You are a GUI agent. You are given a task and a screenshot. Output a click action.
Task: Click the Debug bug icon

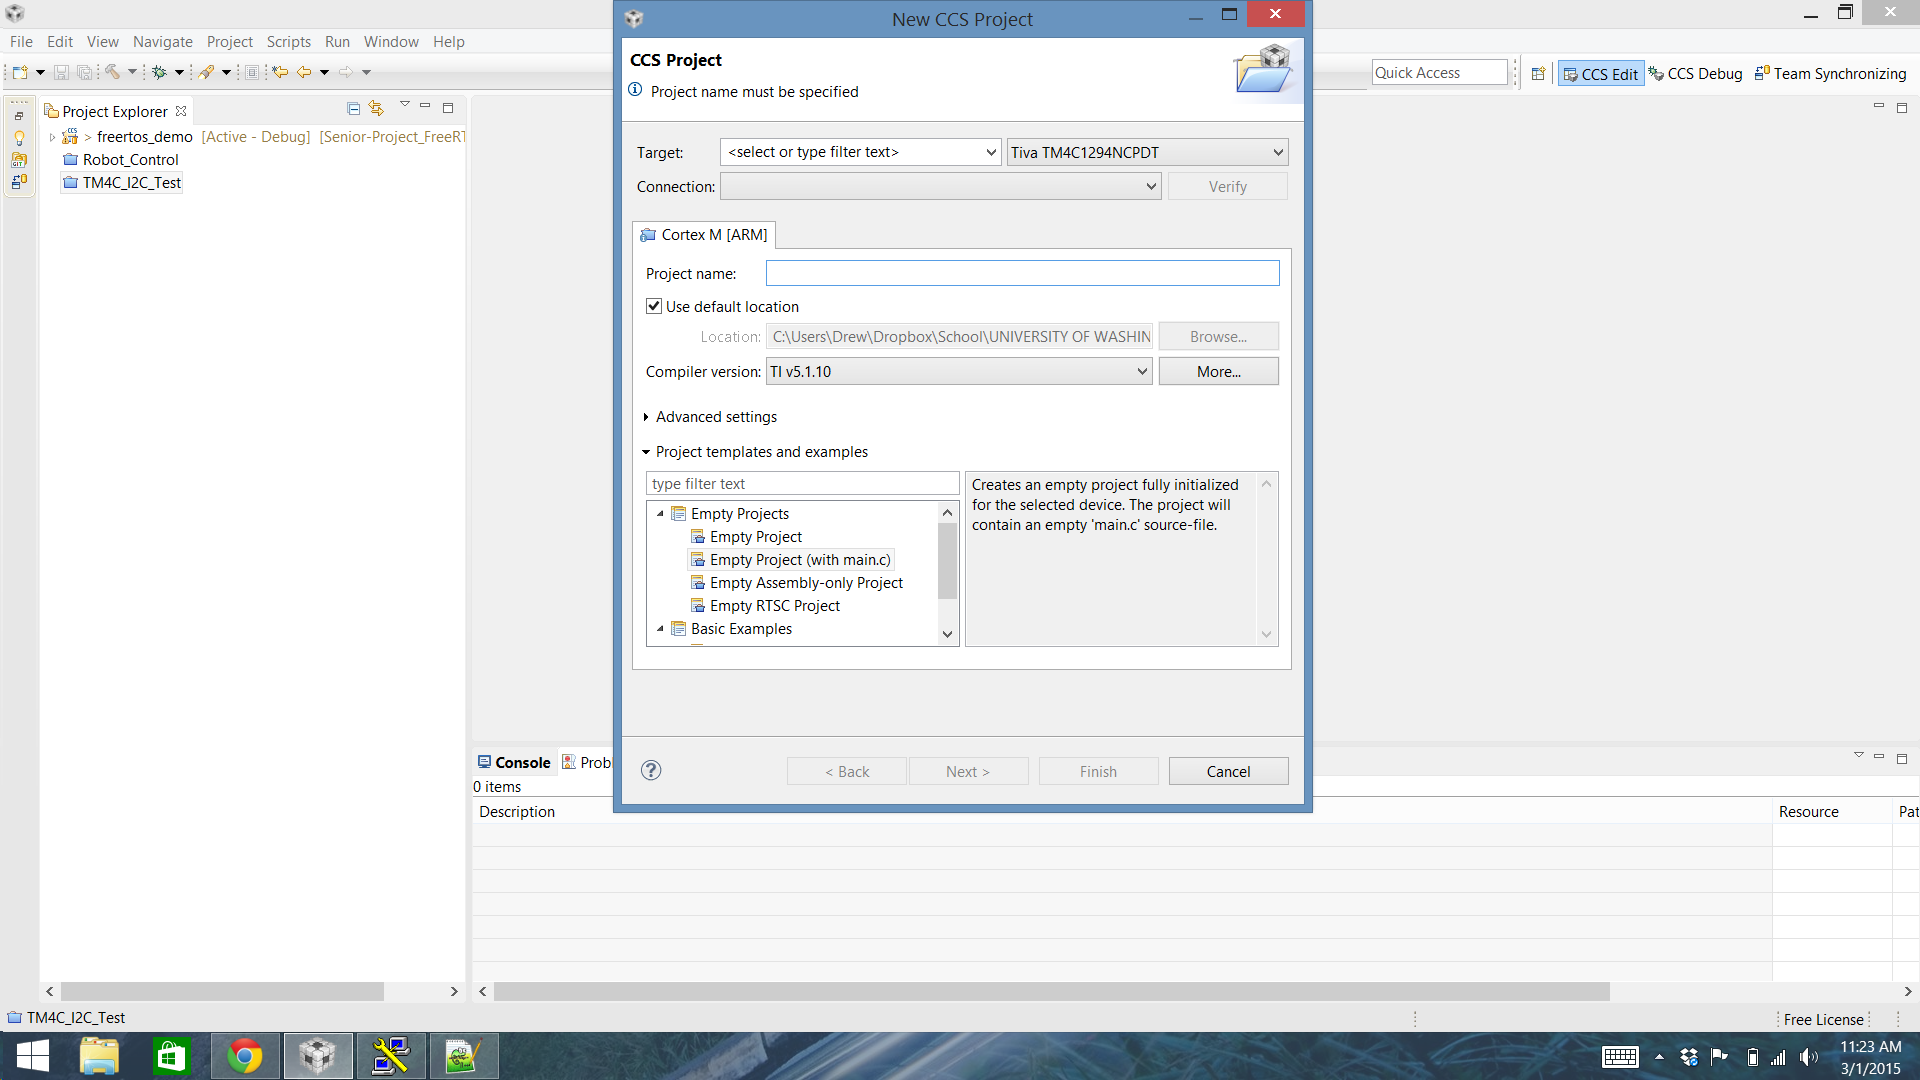point(159,72)
